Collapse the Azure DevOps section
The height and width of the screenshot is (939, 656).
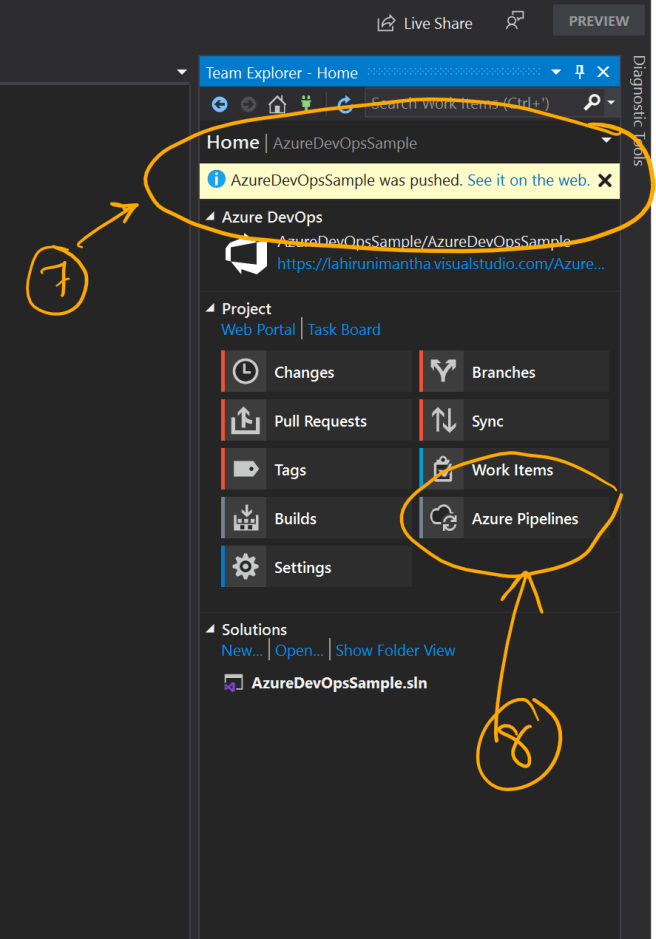(x=210, y=217)
